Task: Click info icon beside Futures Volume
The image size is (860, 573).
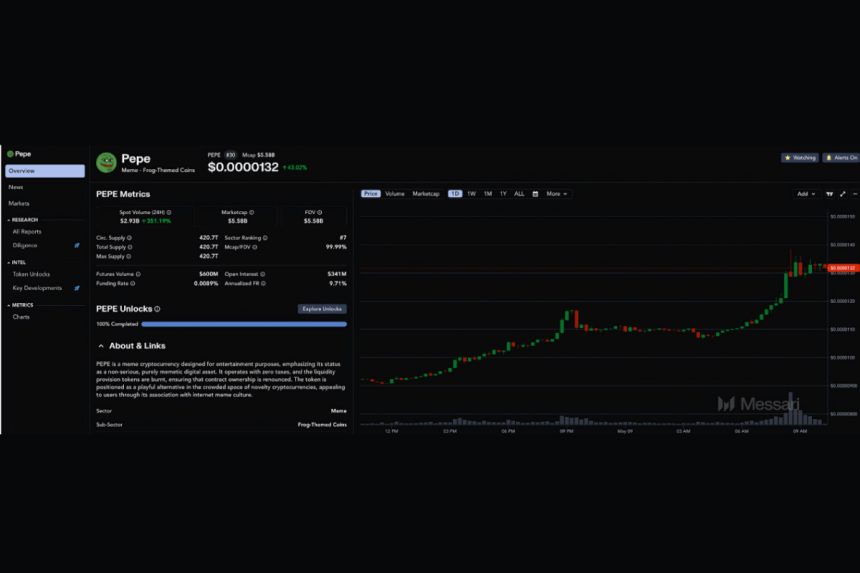Action: [x=138, y=274]
